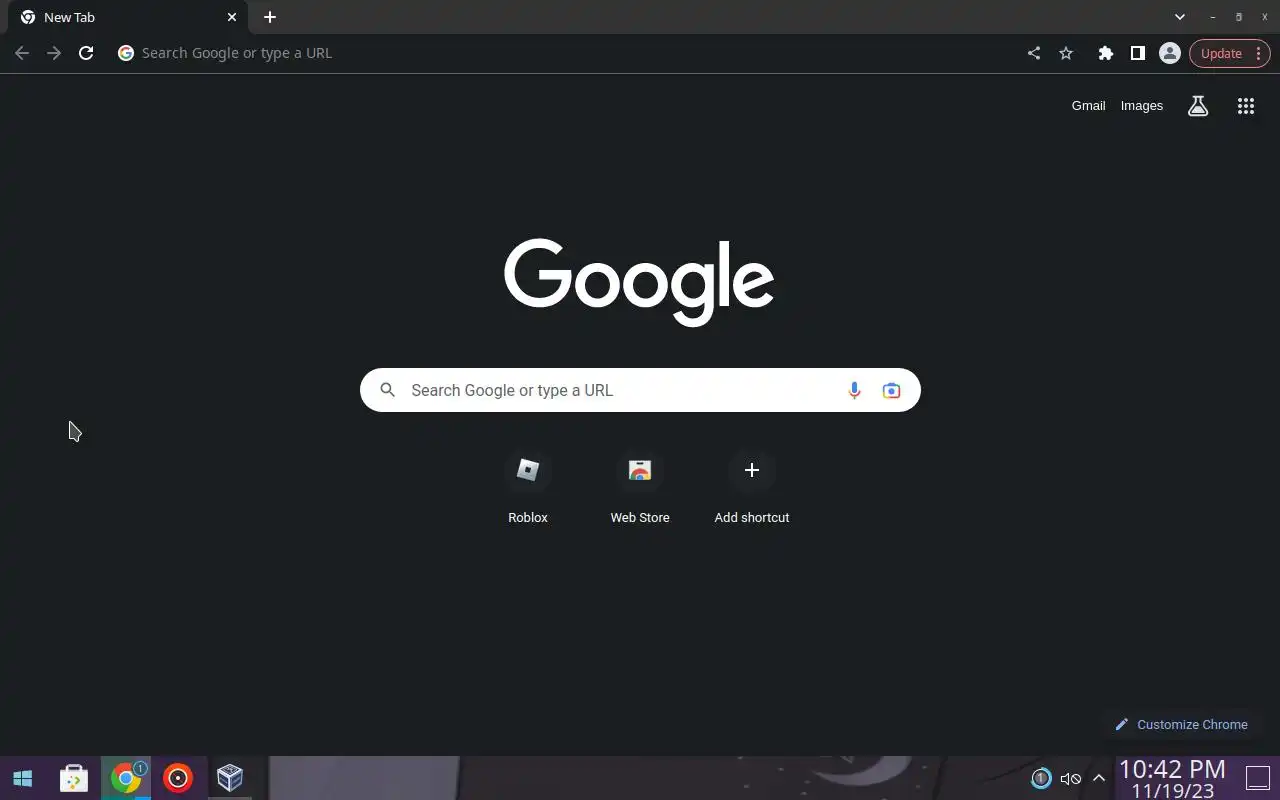Screen dimensions: 1280x800
Task: Click the forward navigation arrow
Action: tap(54, 53)
